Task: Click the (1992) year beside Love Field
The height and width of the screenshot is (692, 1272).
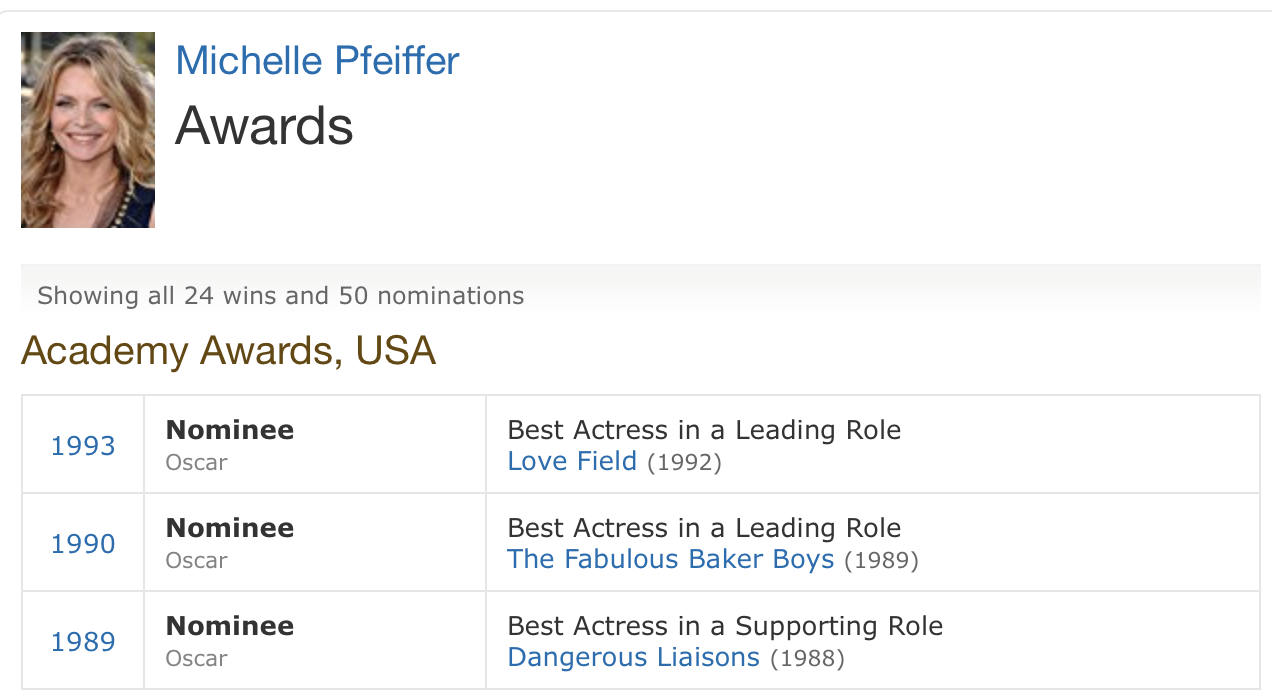Action: pos(684,462)
